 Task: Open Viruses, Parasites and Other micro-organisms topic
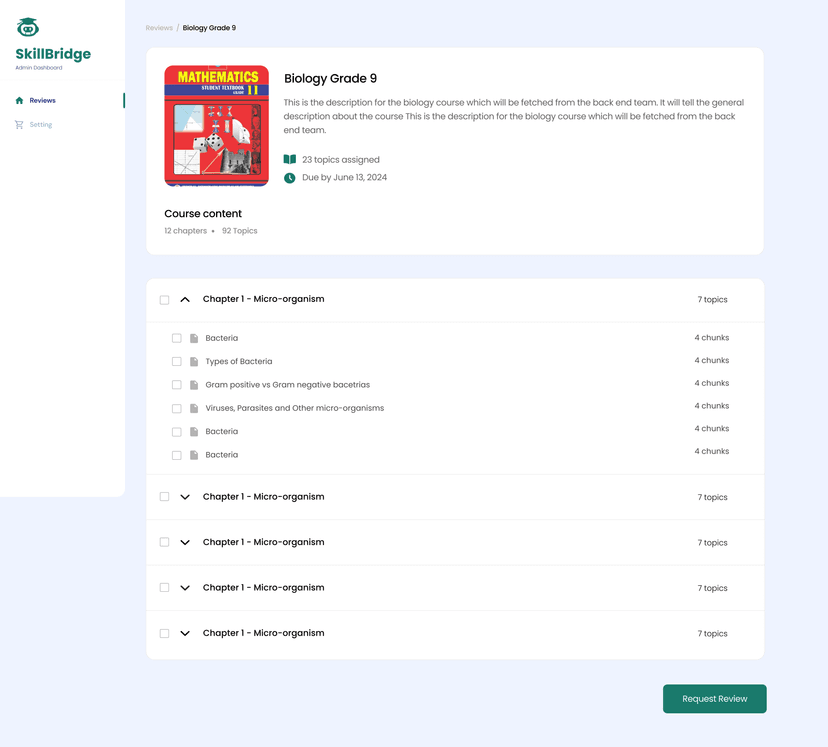click(x=294, y=408)
